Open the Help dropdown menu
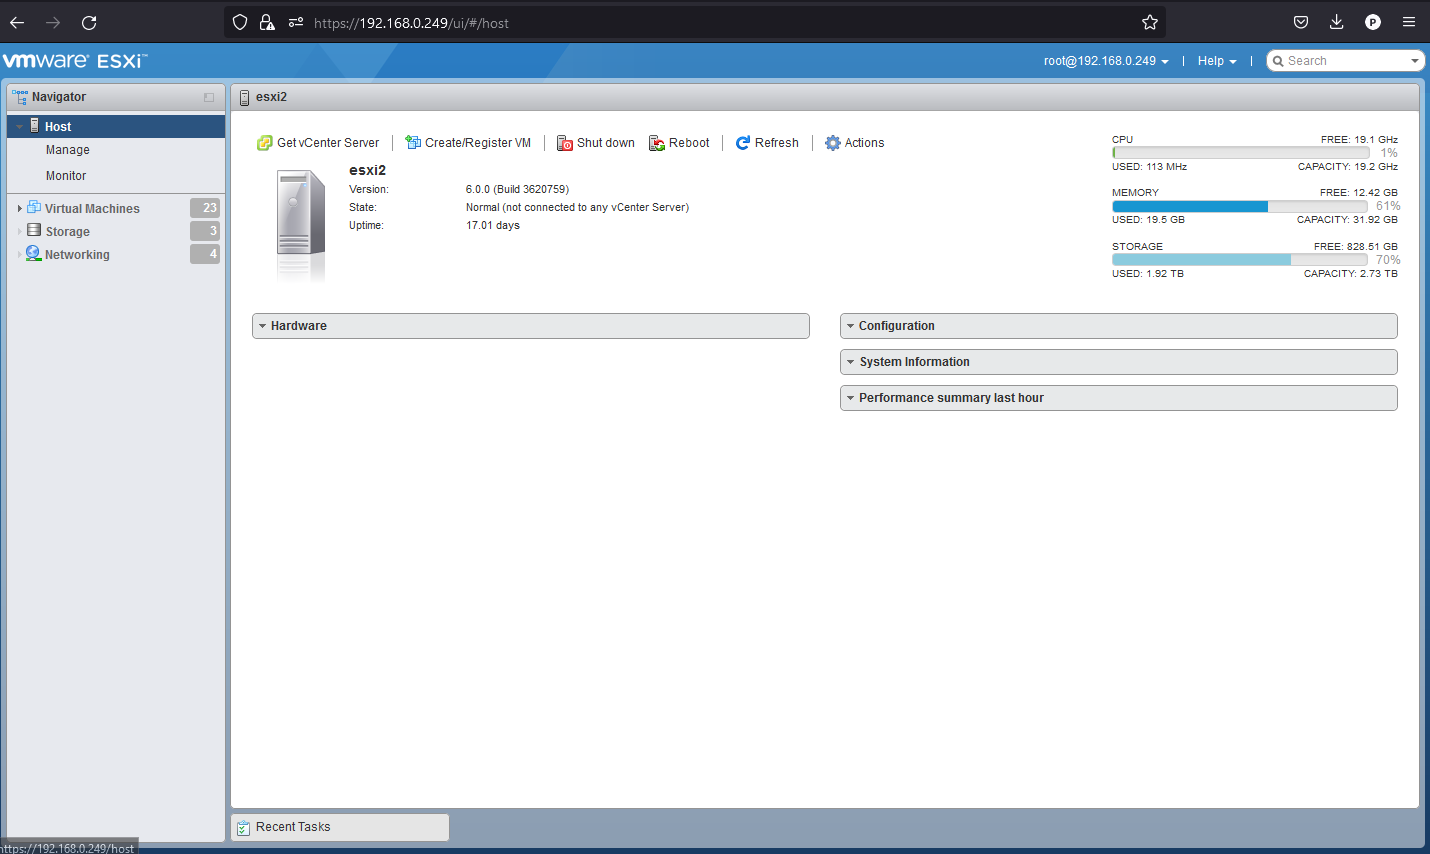 coord(1217,61)
